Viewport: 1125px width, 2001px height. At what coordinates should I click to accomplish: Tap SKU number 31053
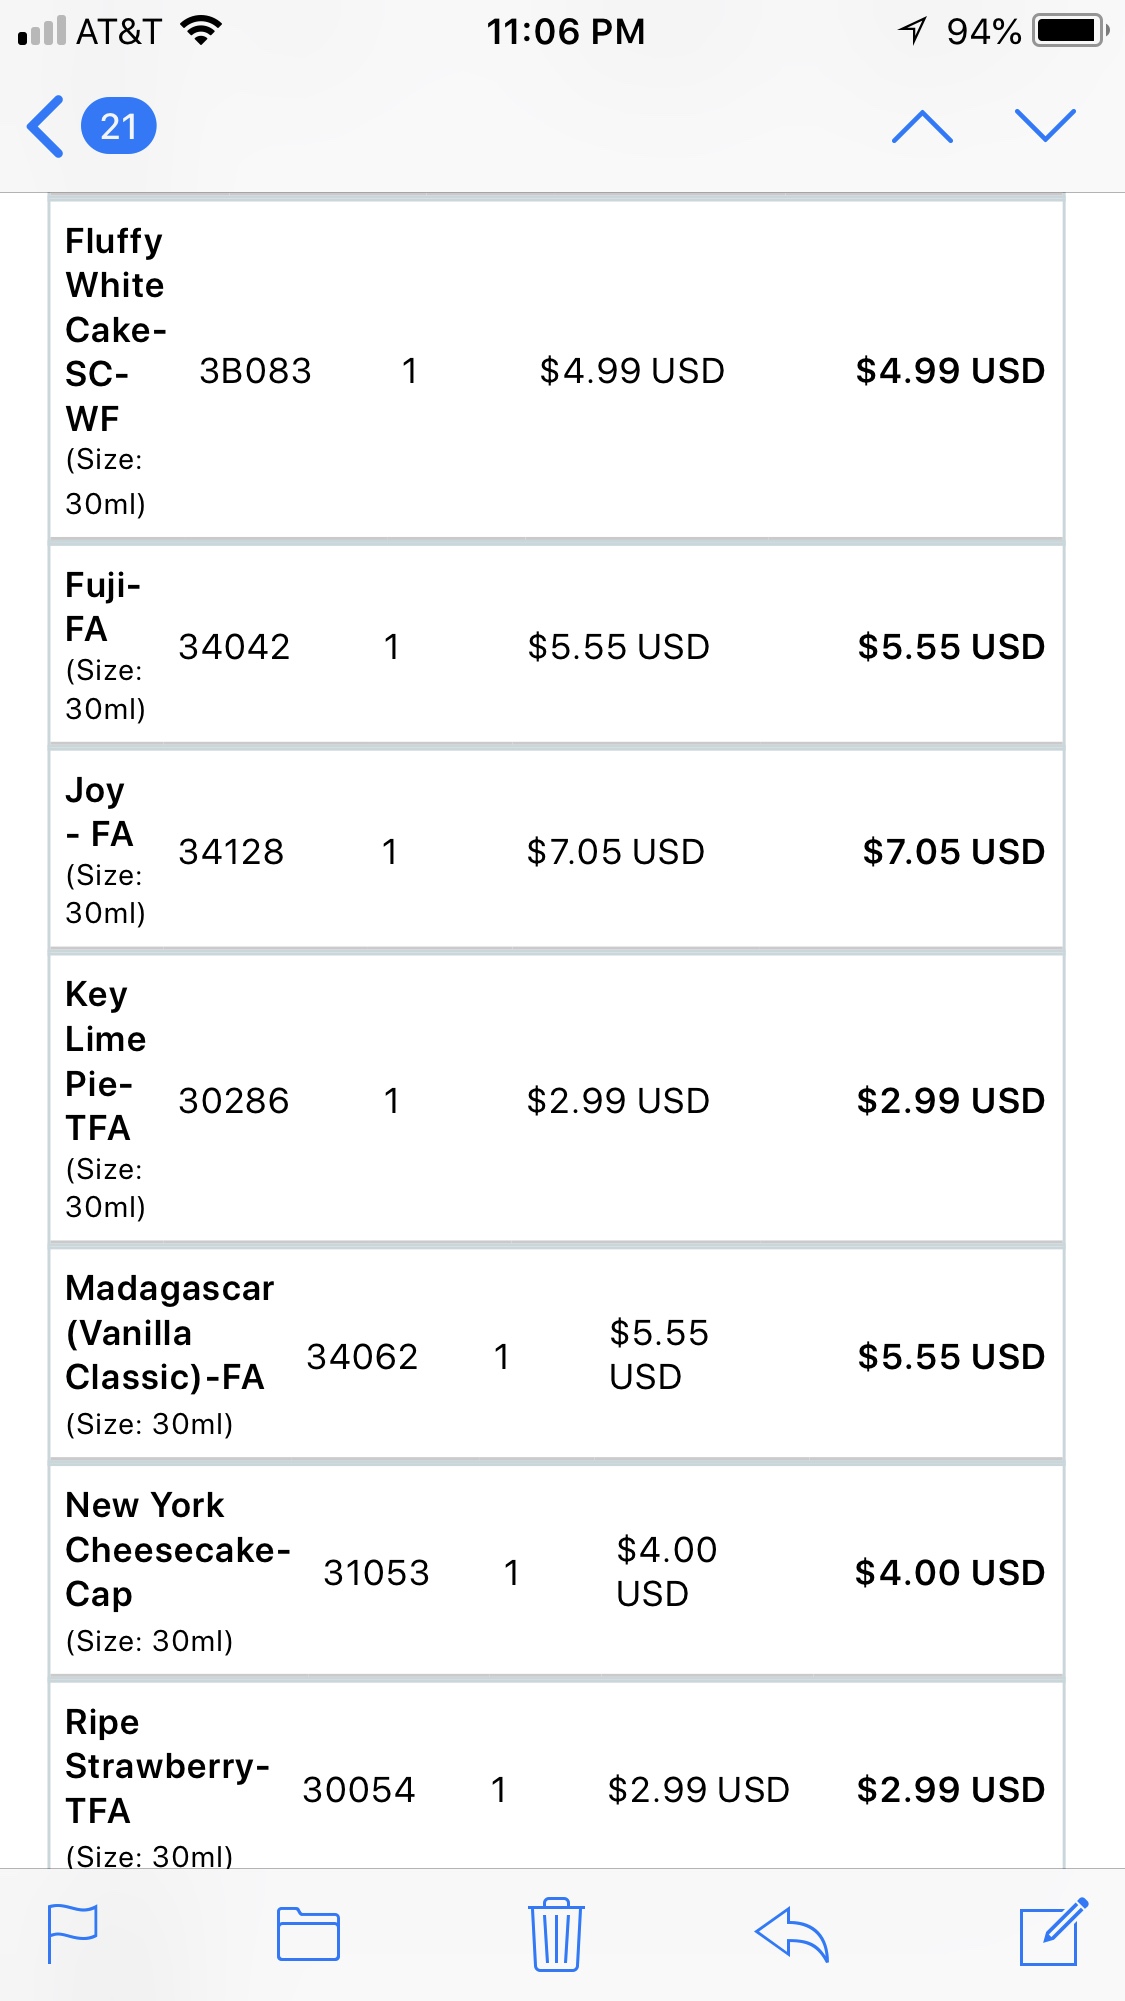(376, 1573)
